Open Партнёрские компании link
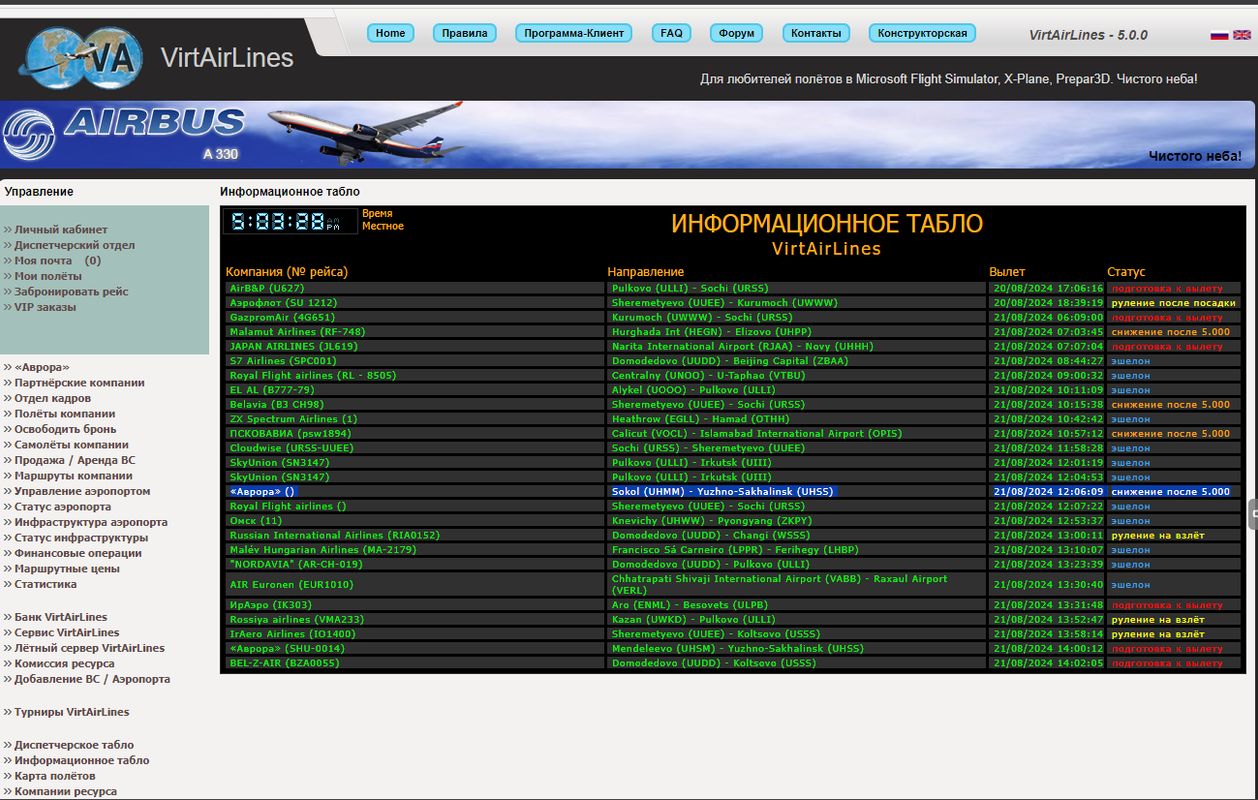The width and height of the screenshot is (1258, 800). coord(79,383)
